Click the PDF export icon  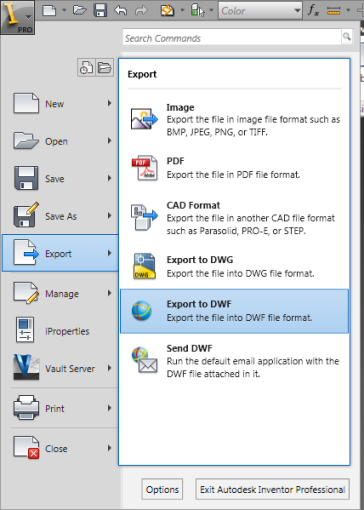pyautogui.click(x=145, y=168)
